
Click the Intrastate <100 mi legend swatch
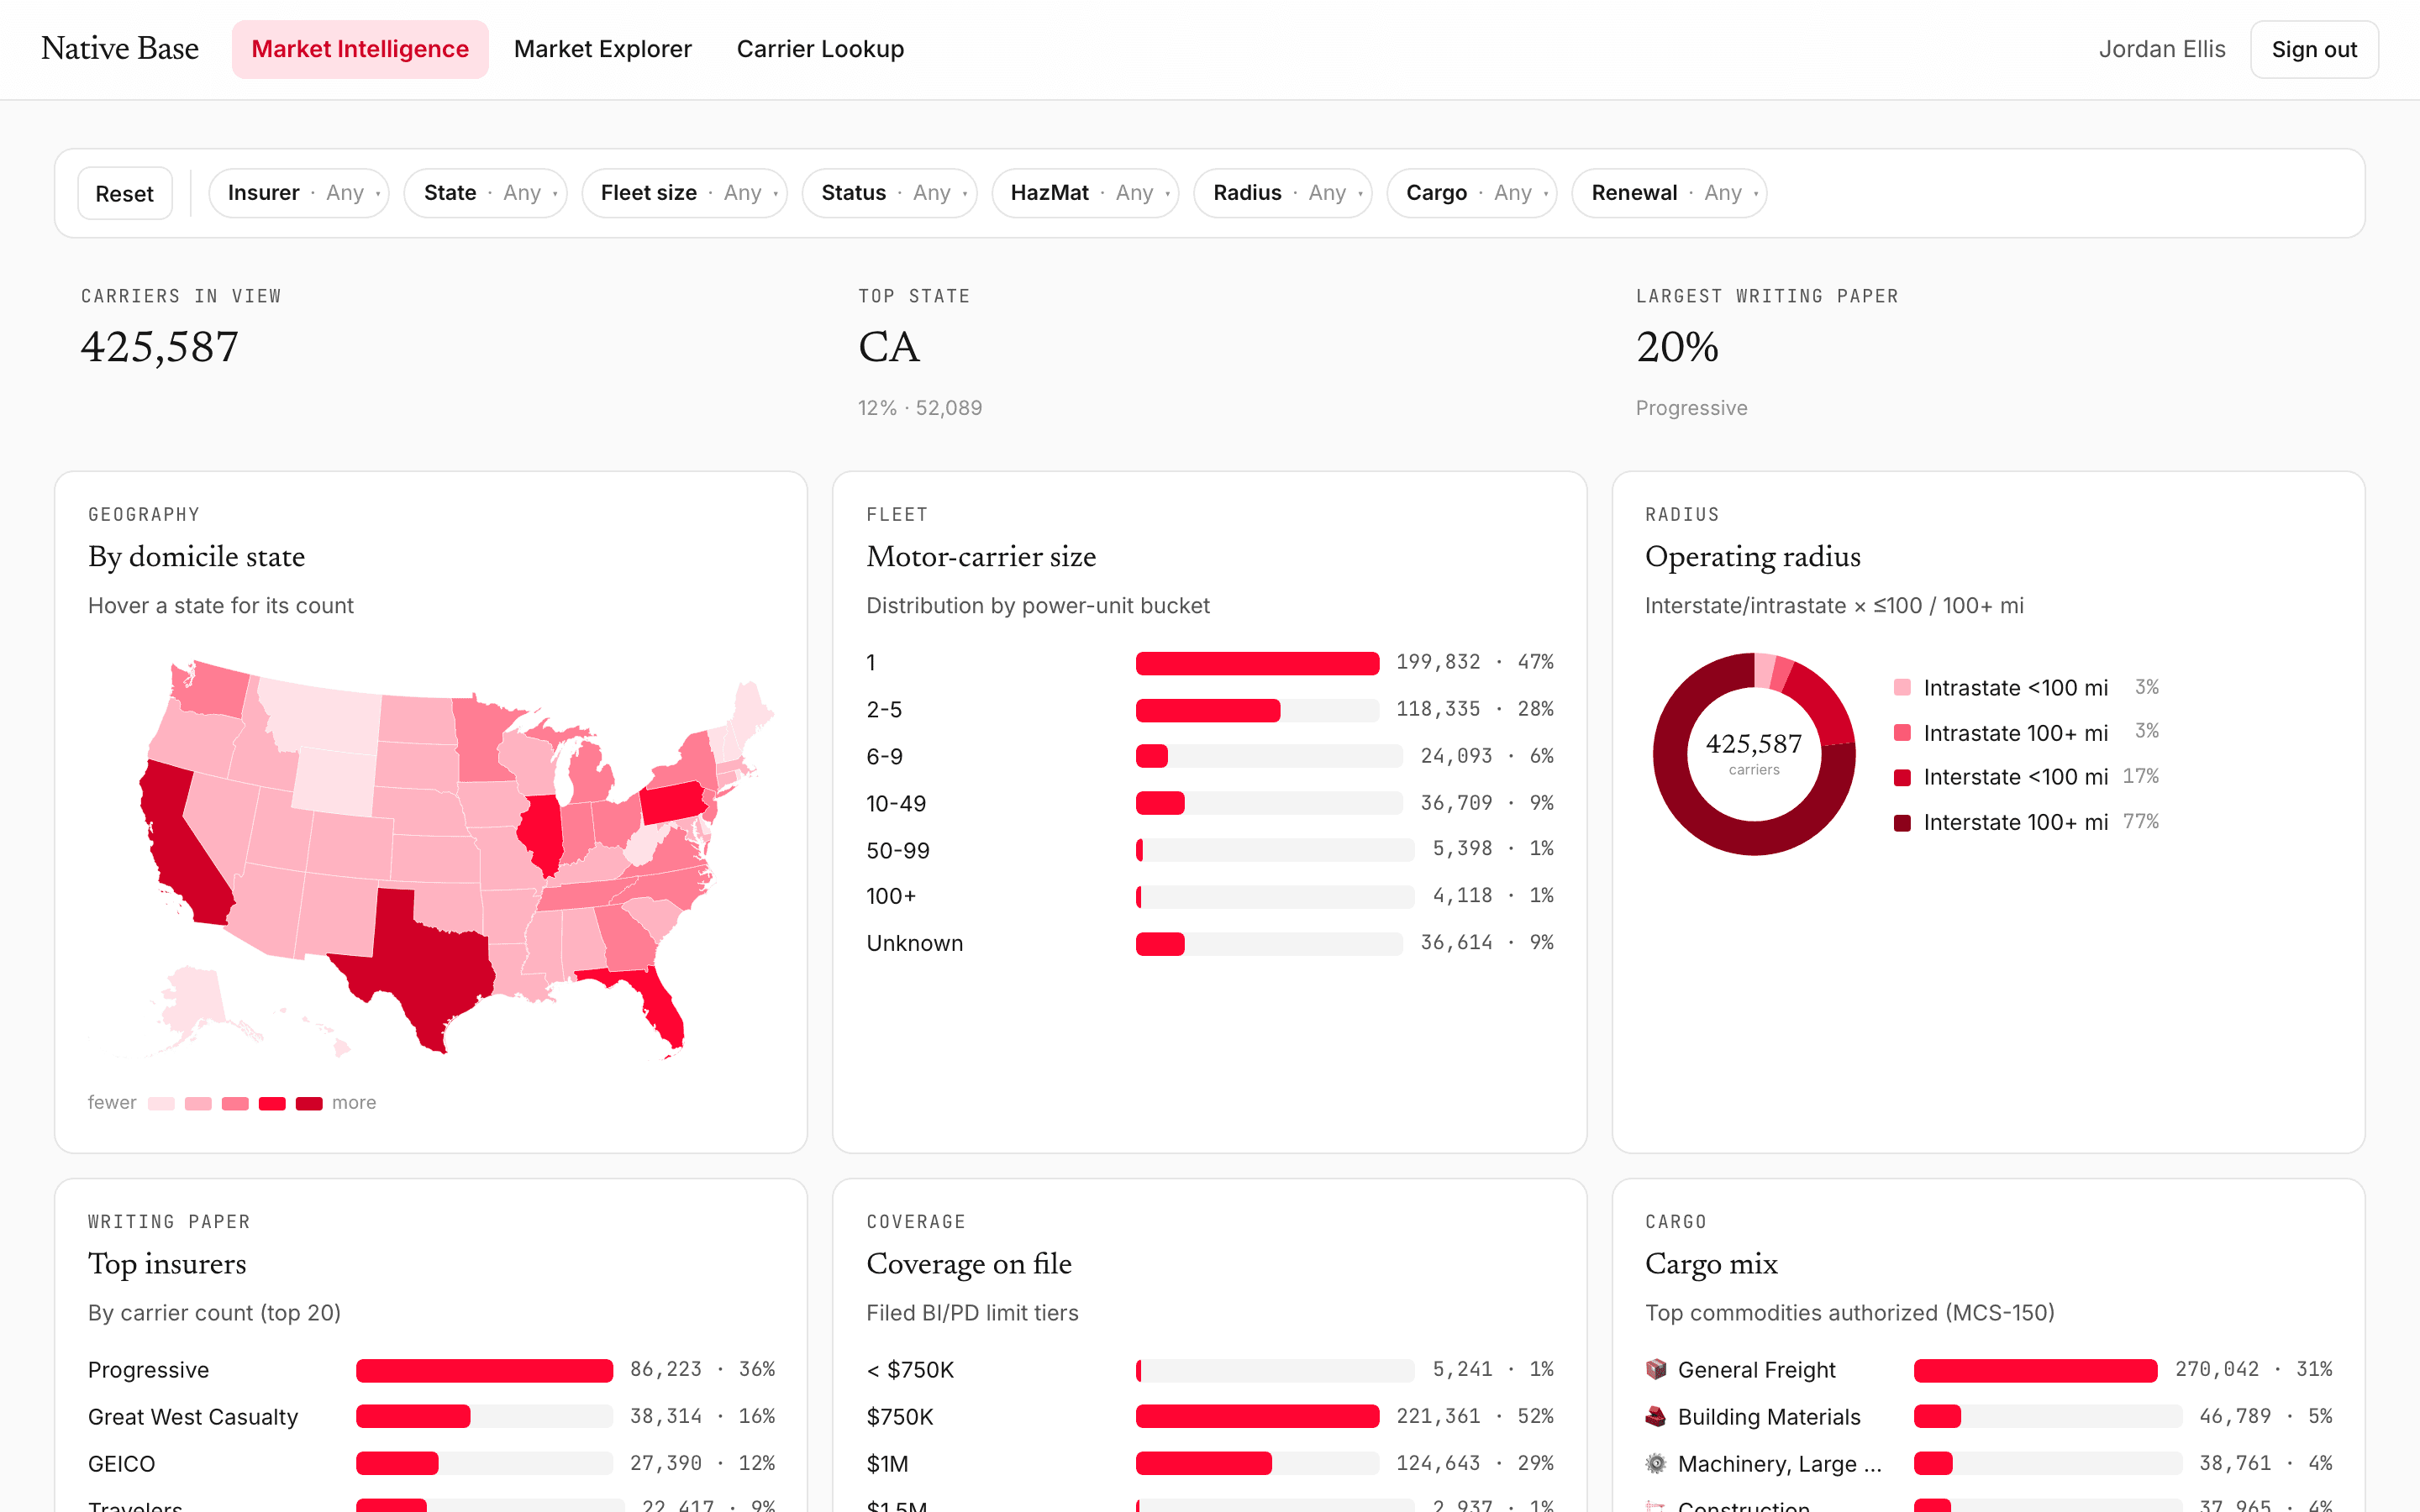pos(1902,687)
